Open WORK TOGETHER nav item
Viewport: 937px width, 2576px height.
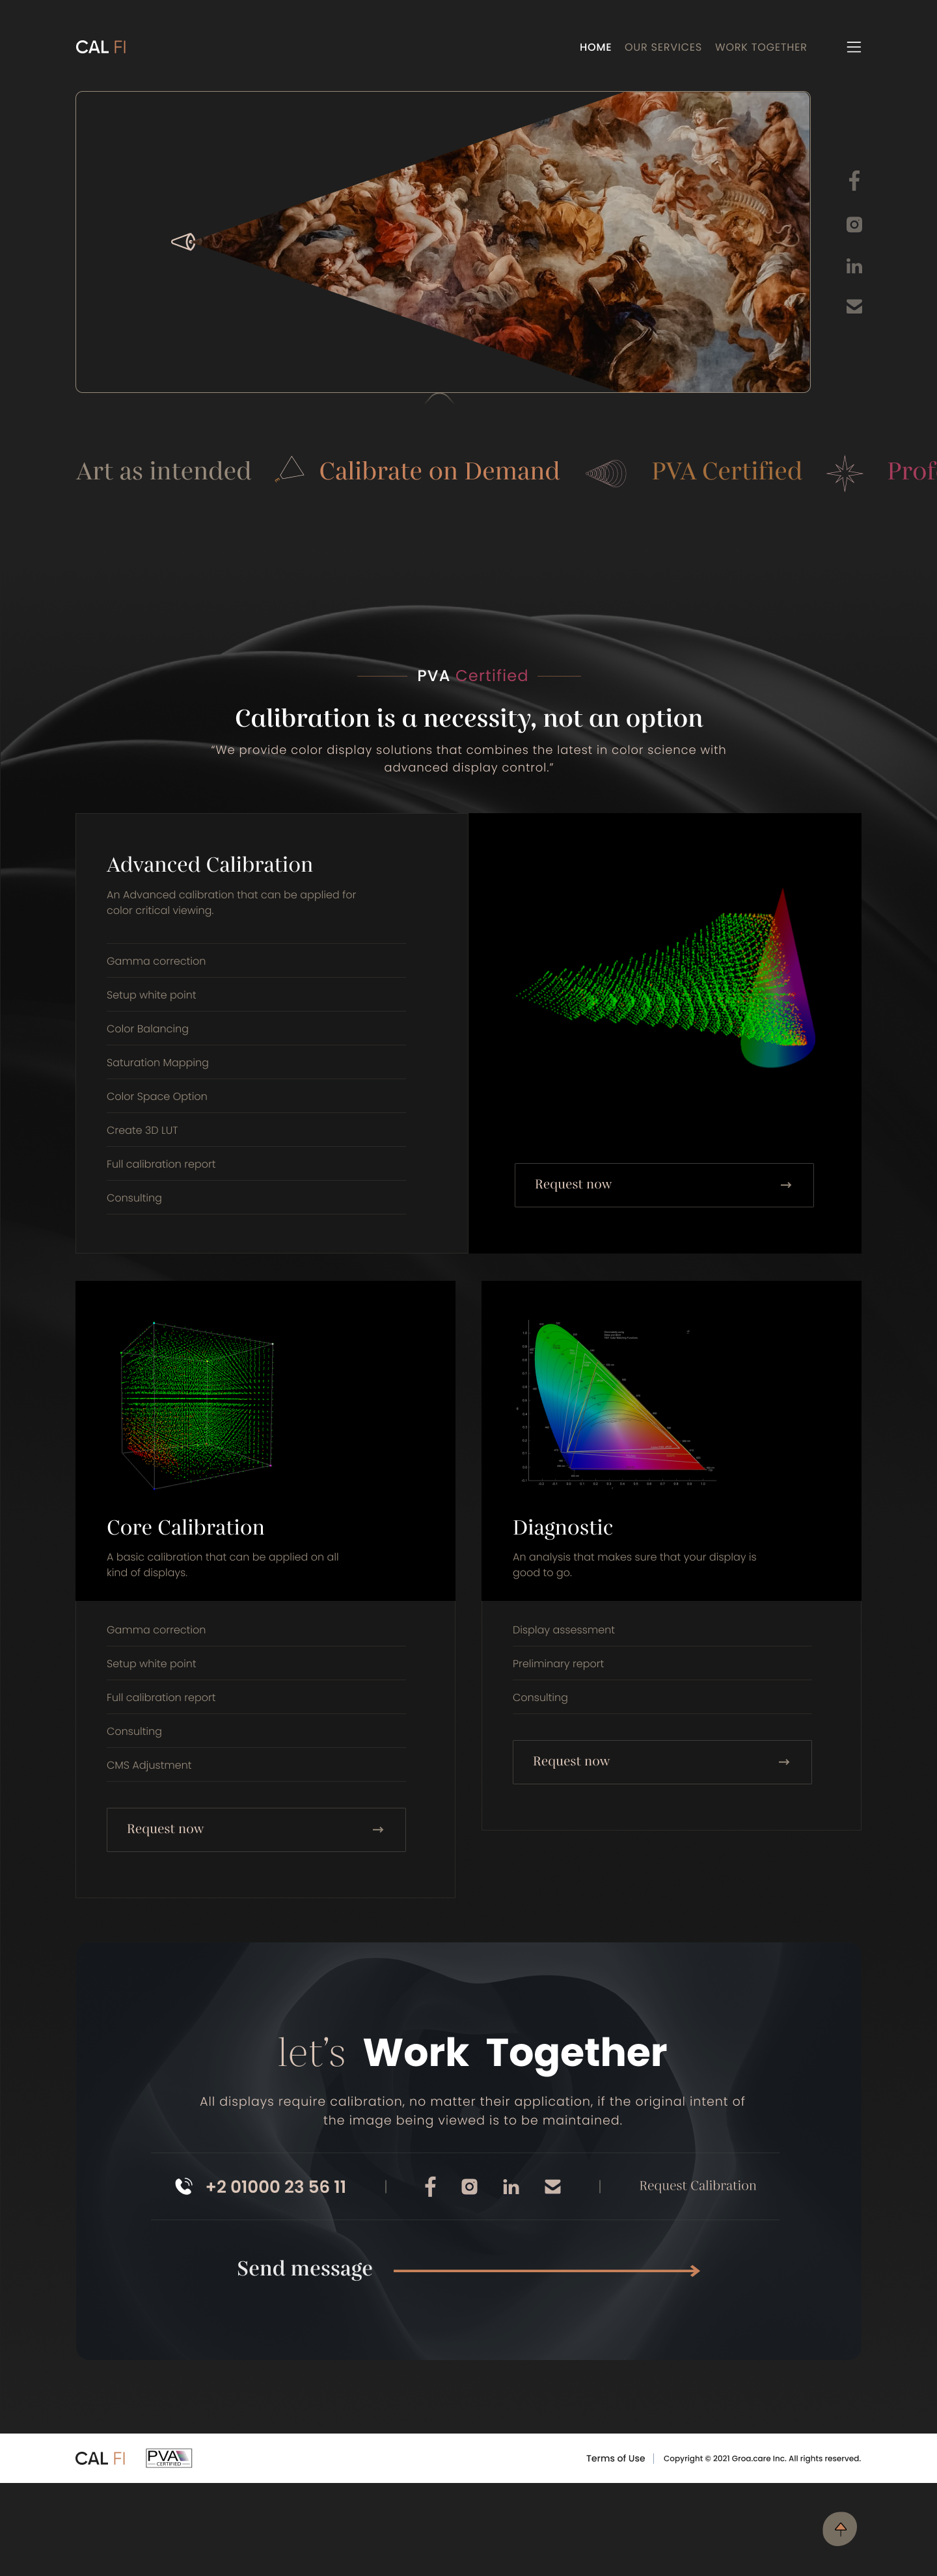[x=760, y=47]
